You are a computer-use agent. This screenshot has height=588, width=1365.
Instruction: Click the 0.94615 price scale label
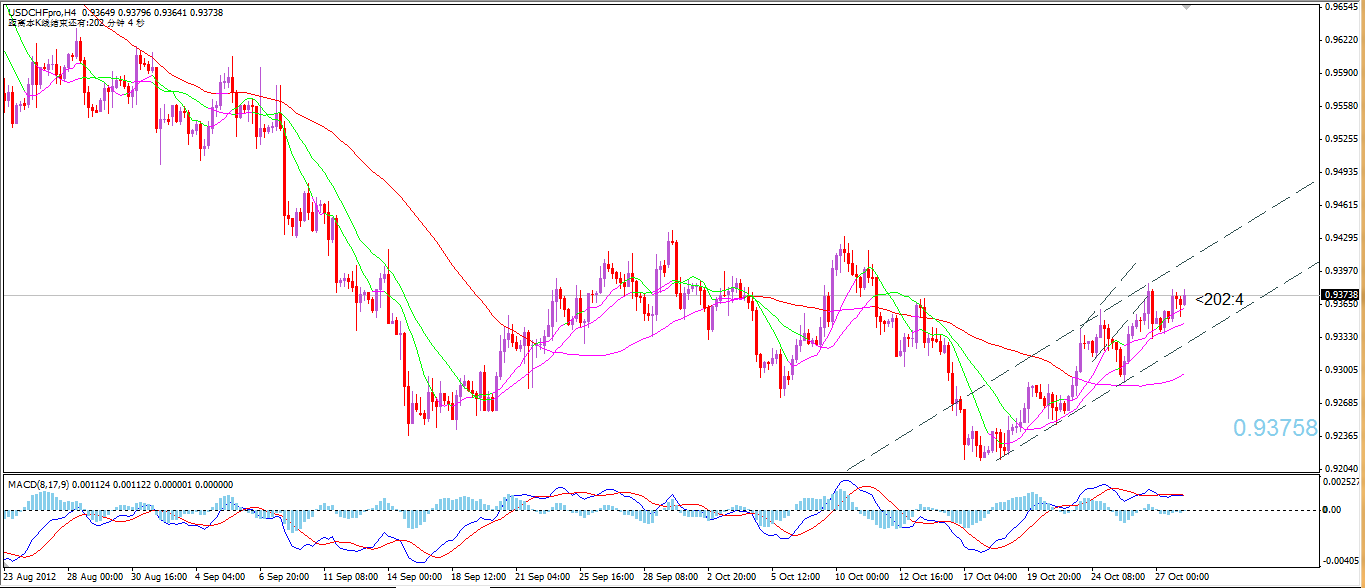(x=1340, y=205)
